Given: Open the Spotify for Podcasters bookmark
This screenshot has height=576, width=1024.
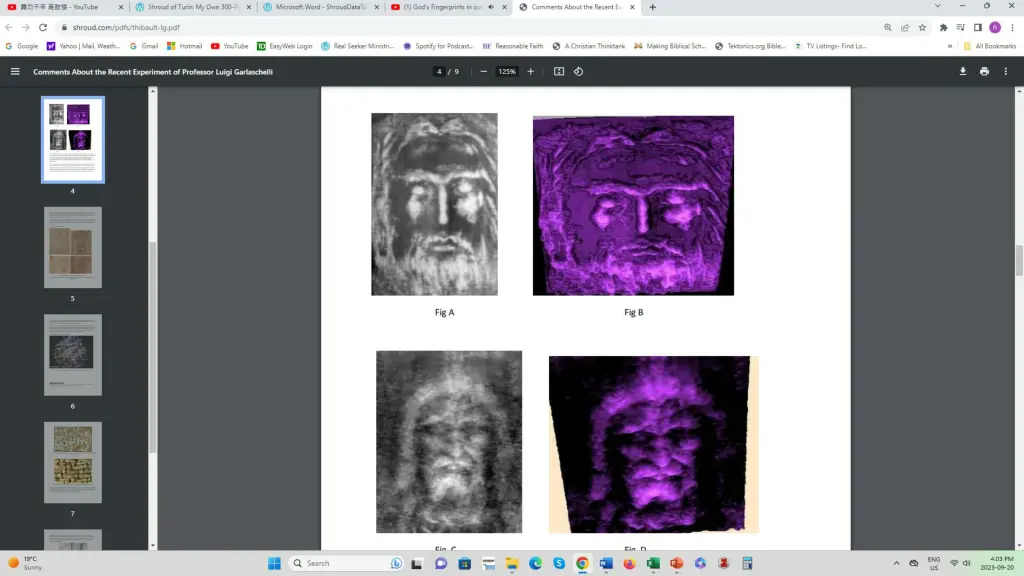Looking at the screenshot, I should point(438,46).
